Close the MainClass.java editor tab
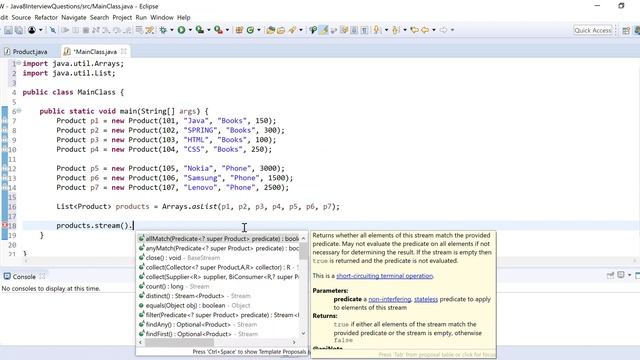Screen dimensions: 640x360 pos(124,51)
